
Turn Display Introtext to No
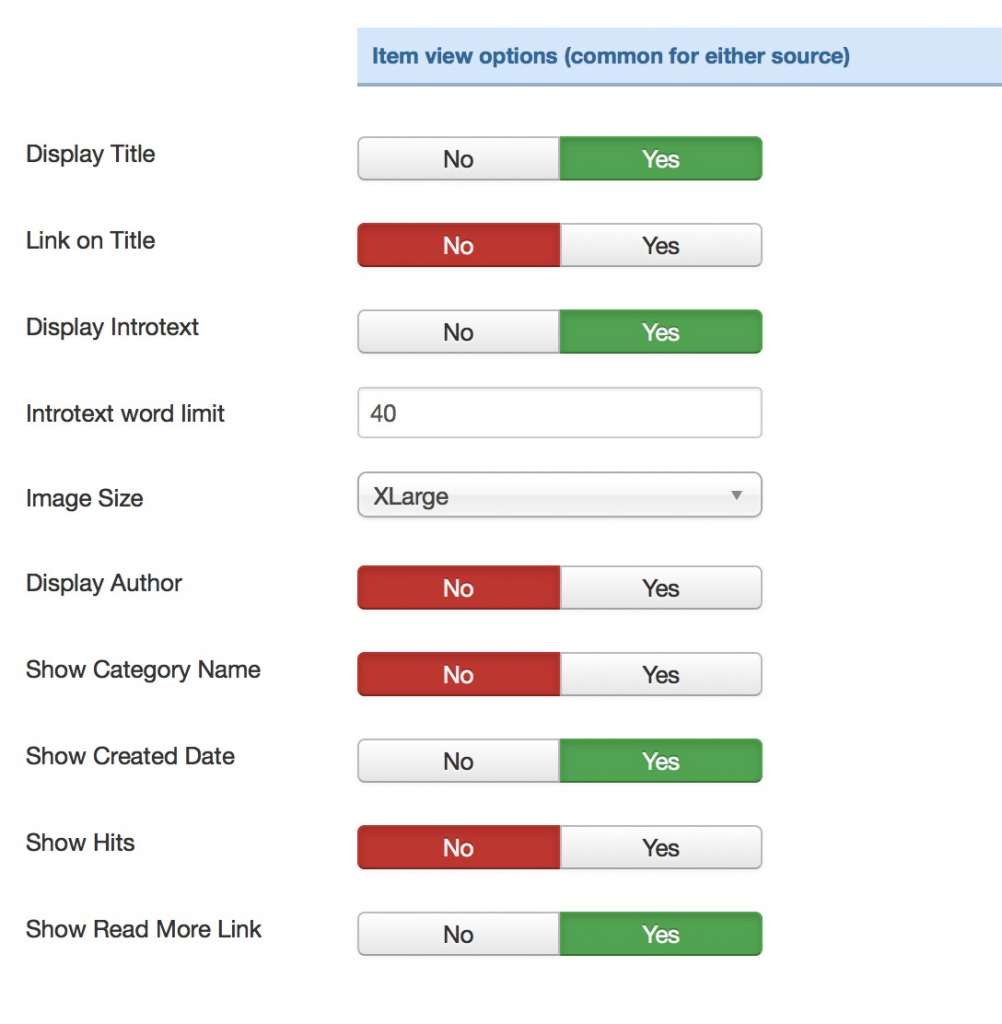[x=458, y=332]
